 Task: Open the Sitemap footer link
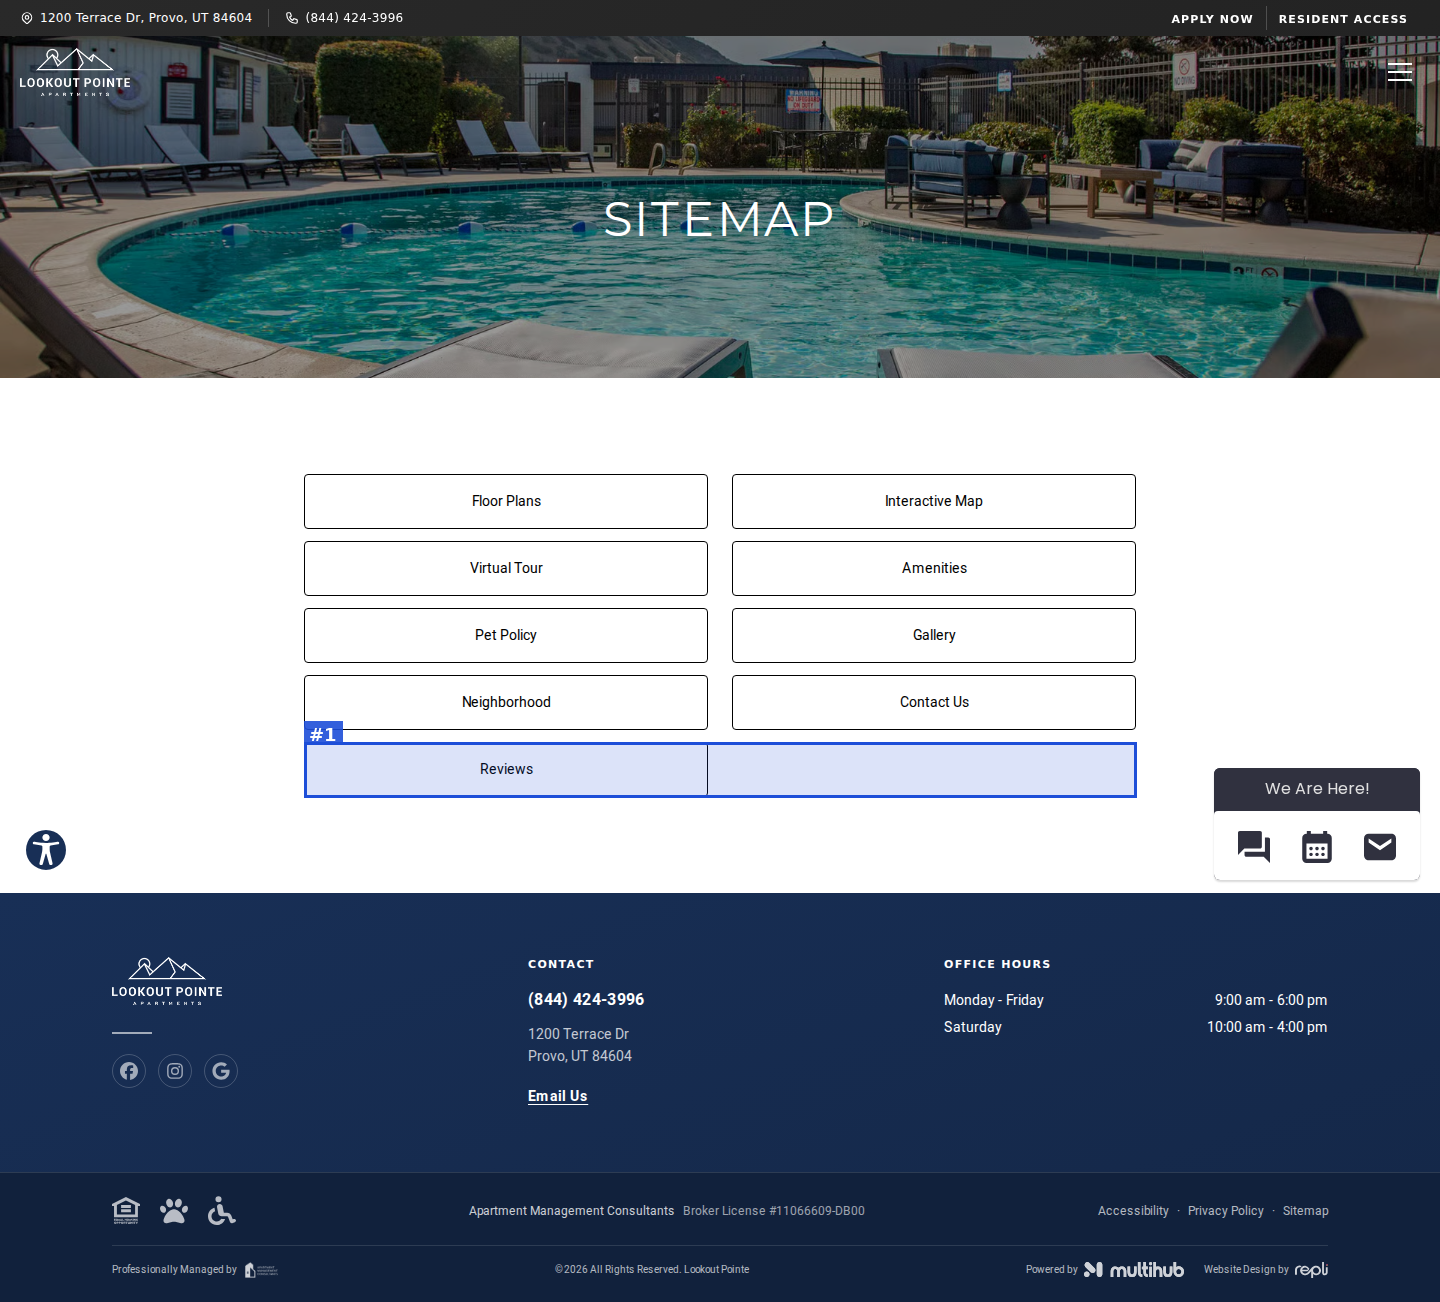pos(1306,1211)
